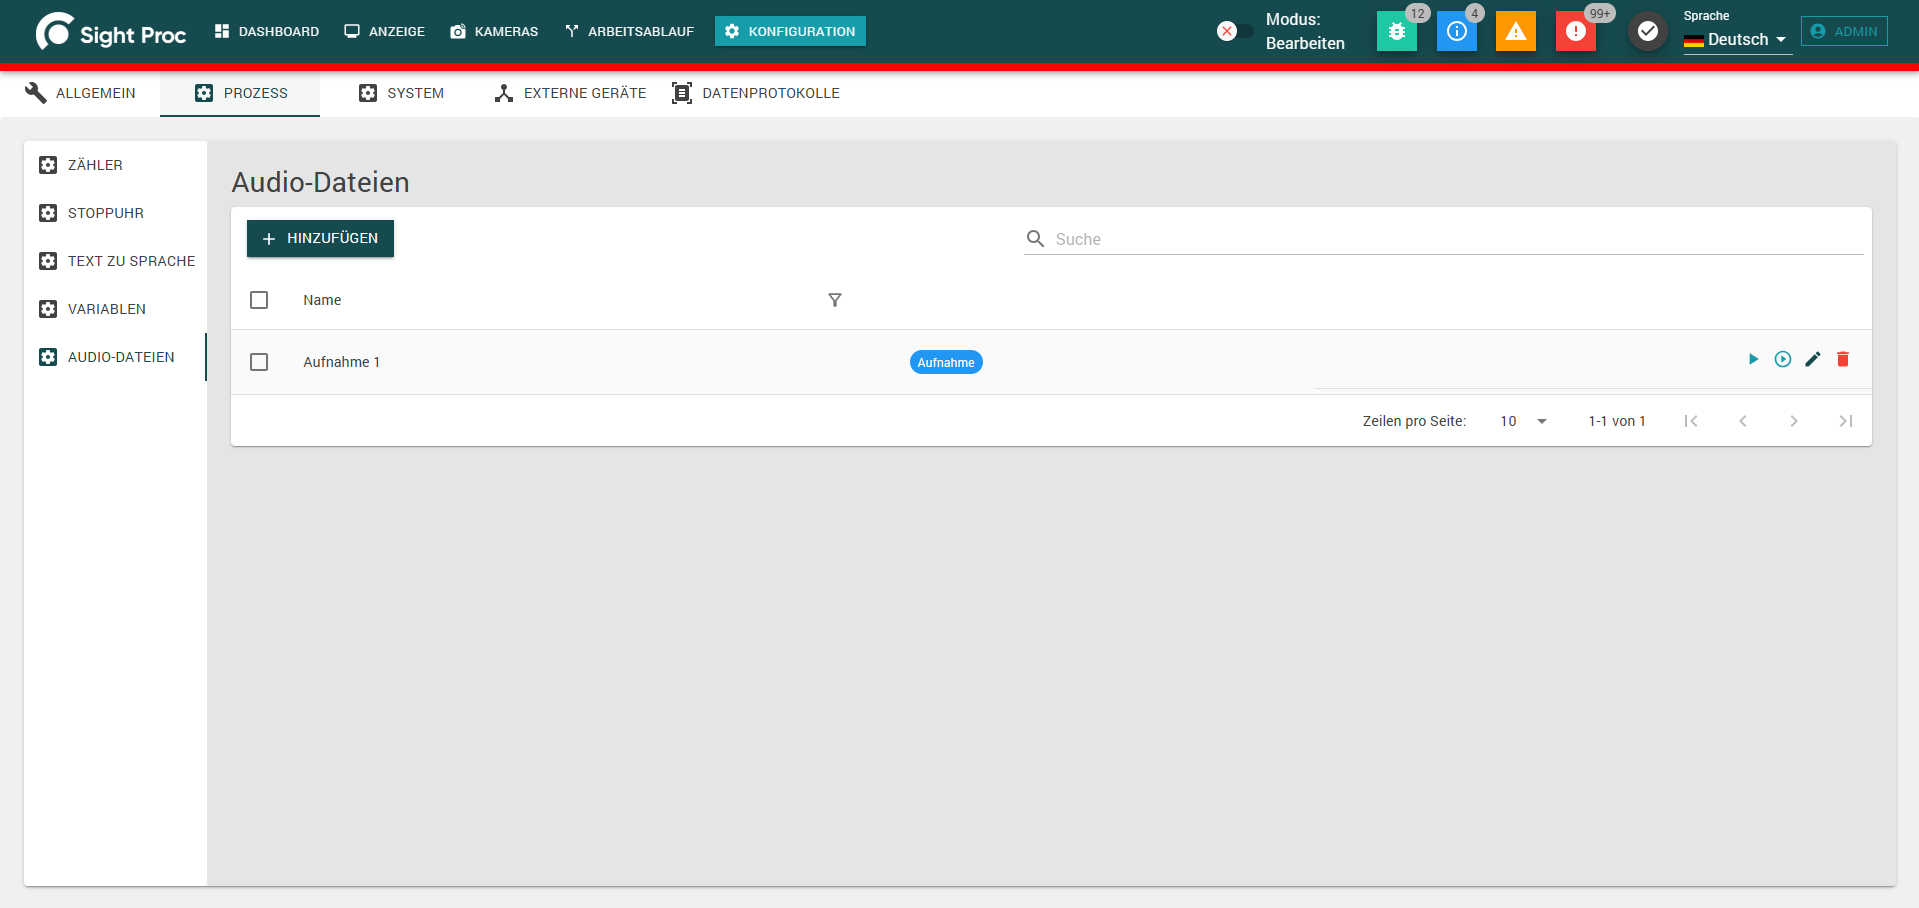Open the green bug notifications icon
The width and height of the screenshot is (1919, 908).
click(1397, 31)
